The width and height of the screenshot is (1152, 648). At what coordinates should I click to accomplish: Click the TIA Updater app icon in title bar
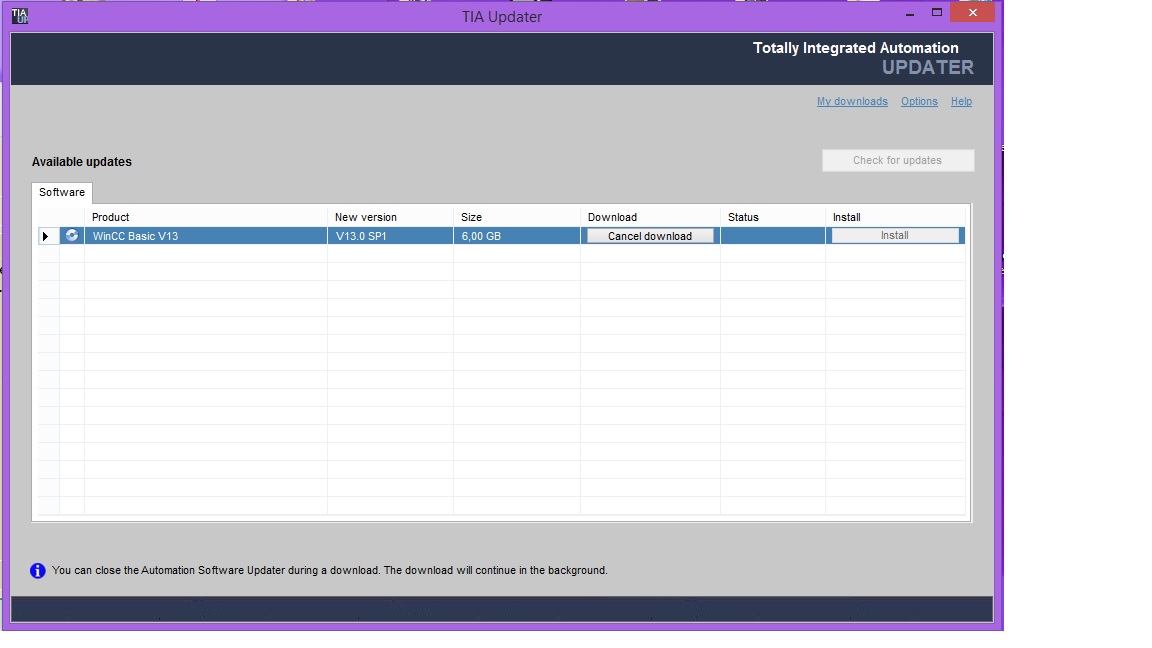pos(20,15)
